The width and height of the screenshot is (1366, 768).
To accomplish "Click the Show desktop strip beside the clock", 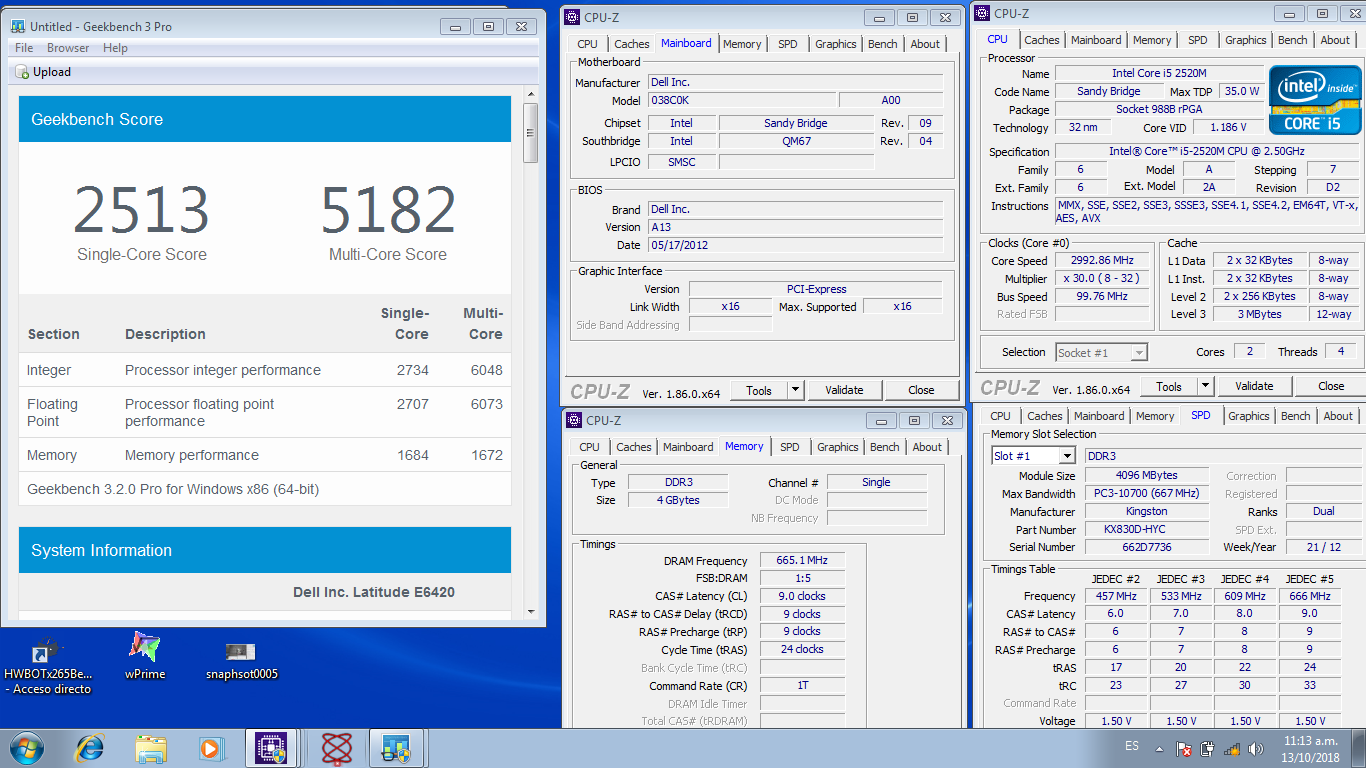I will pyautogui.click(x=1359, y=748).
